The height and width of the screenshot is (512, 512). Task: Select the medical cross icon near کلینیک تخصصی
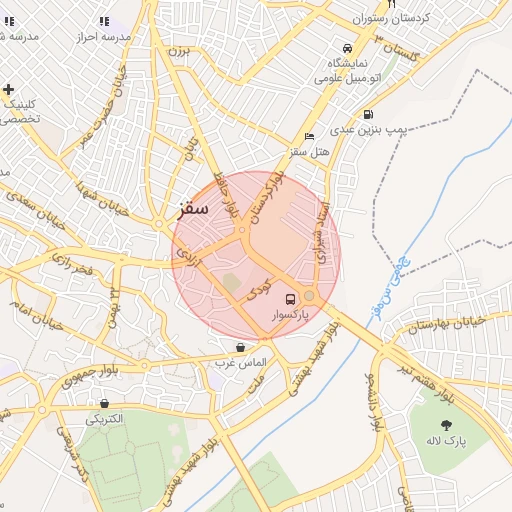coord(8,89)
